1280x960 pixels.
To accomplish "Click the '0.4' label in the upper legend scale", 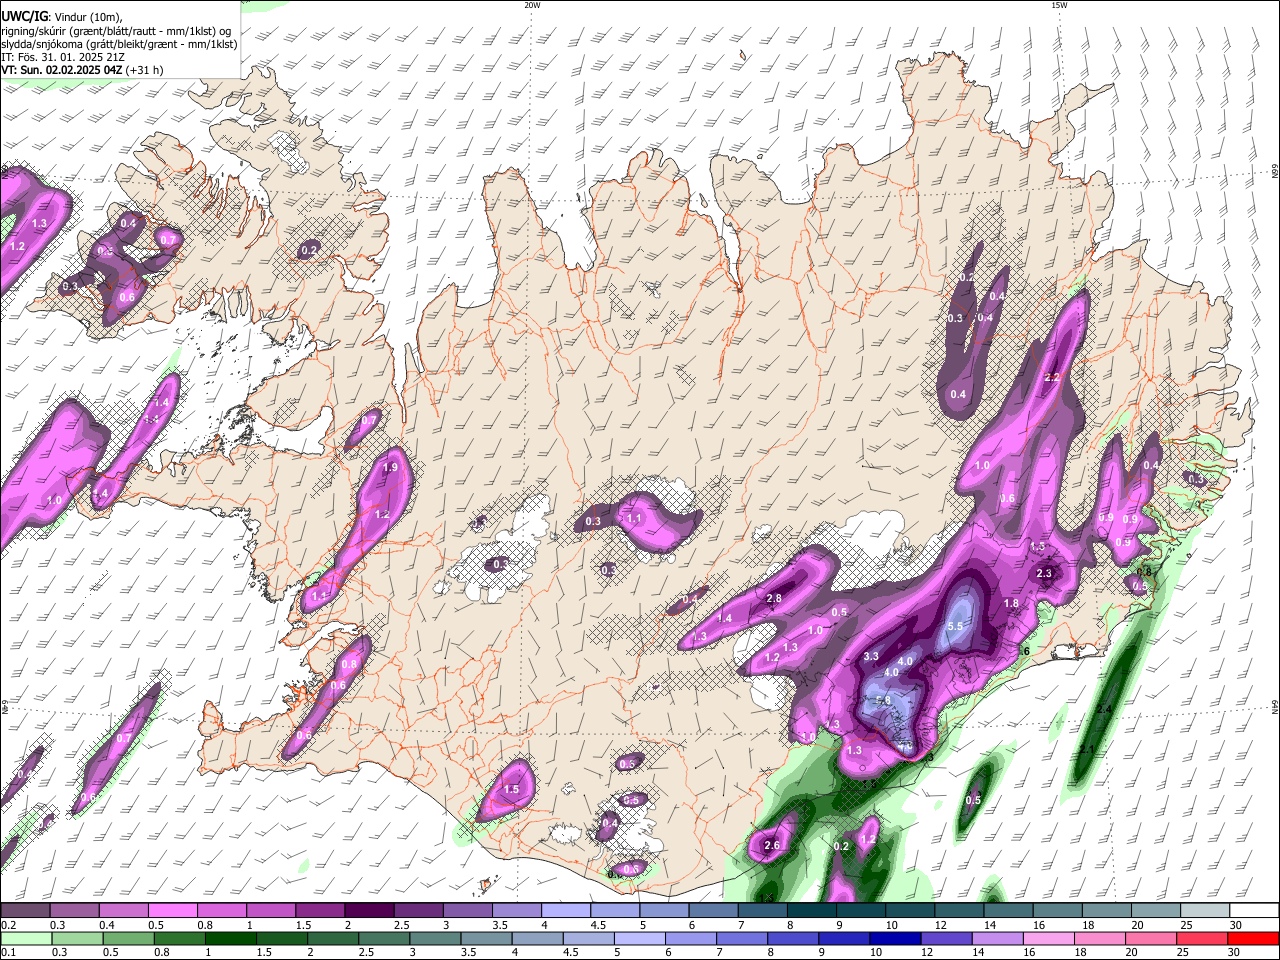I will point(106,925).
